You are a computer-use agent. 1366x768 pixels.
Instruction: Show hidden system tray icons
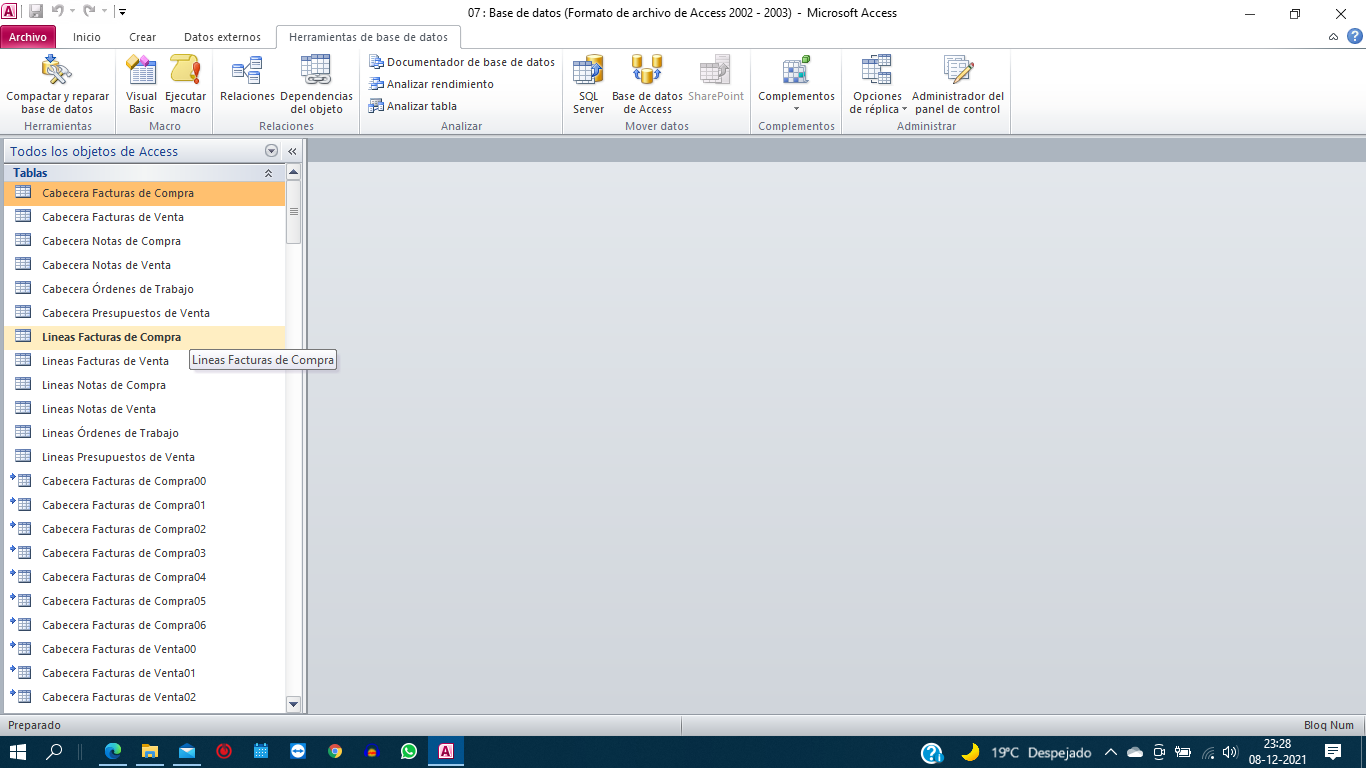(1110, 751)
